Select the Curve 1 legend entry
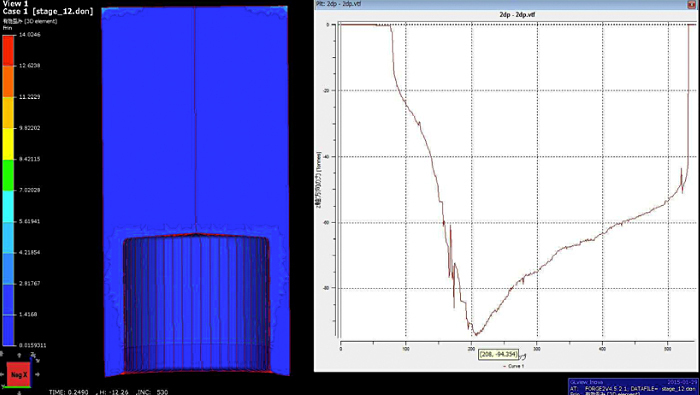Screen dimensions: 700x395 513,366
